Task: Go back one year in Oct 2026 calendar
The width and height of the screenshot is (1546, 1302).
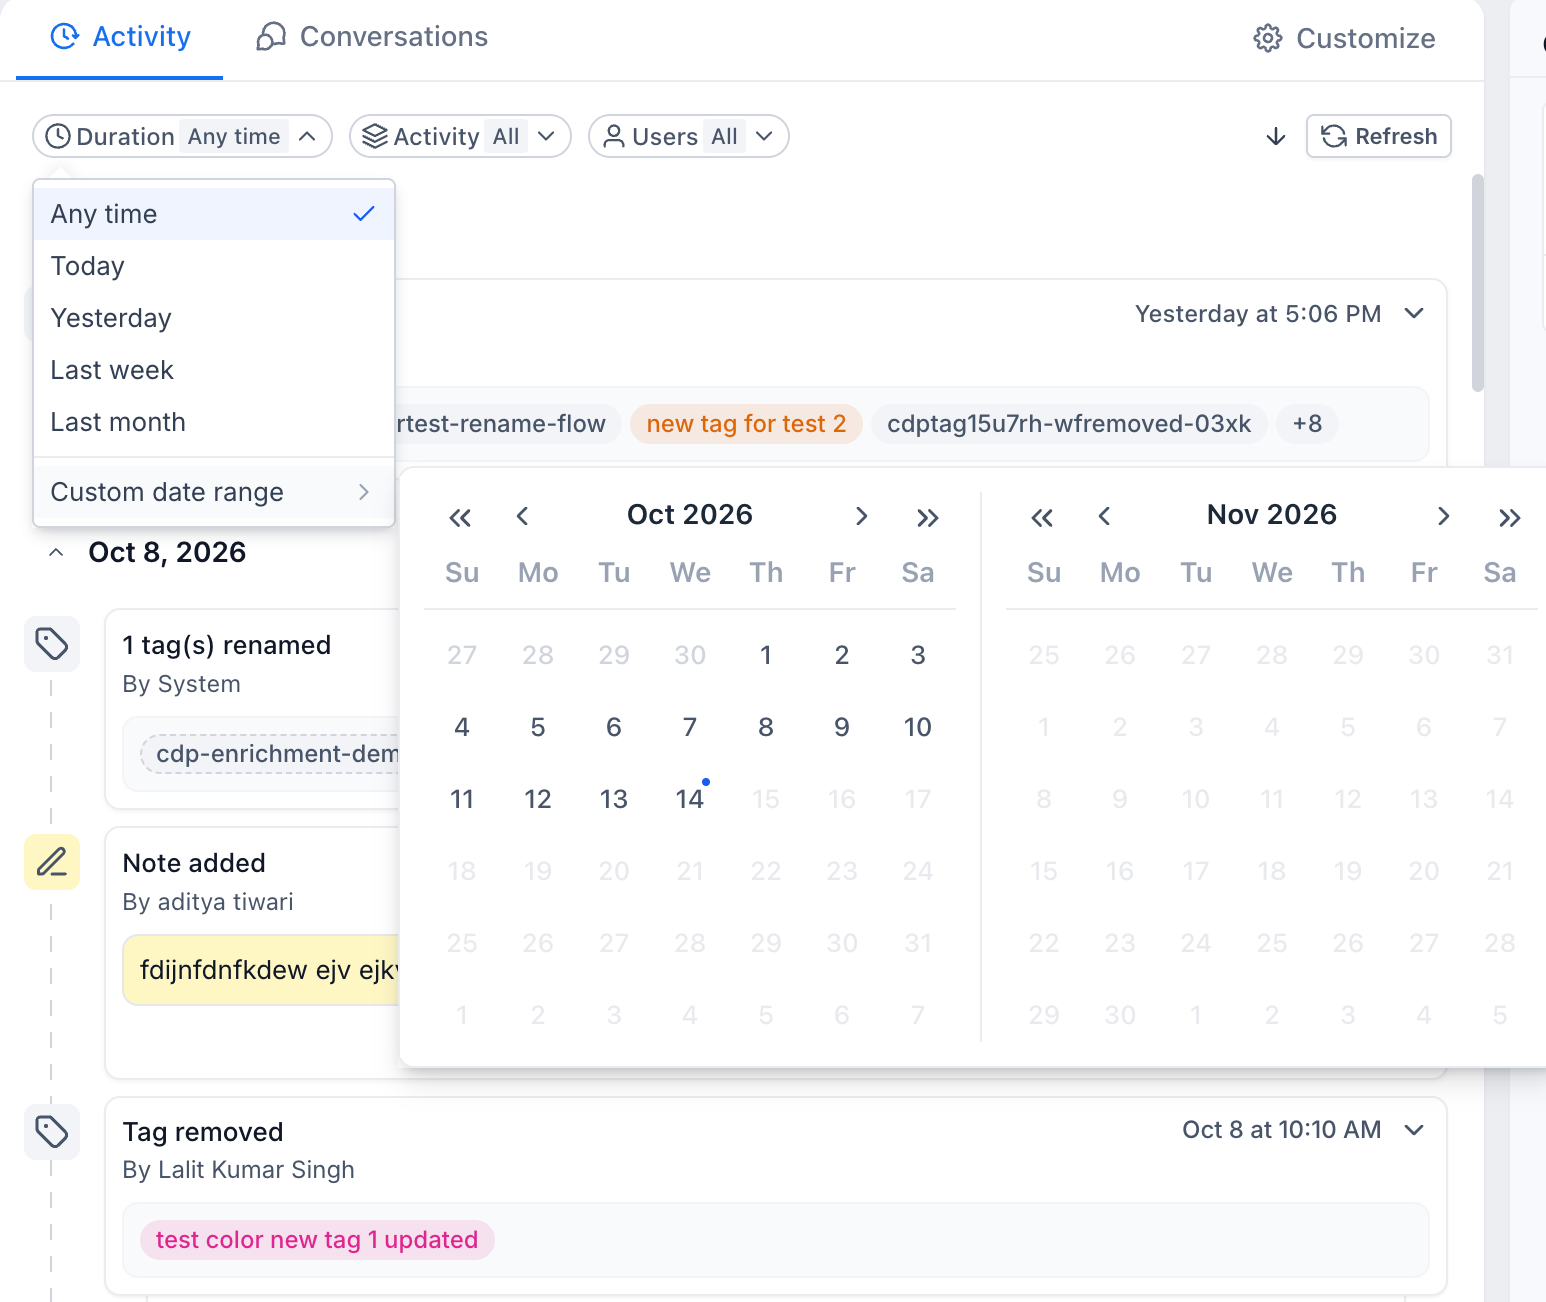Action: 460,517
